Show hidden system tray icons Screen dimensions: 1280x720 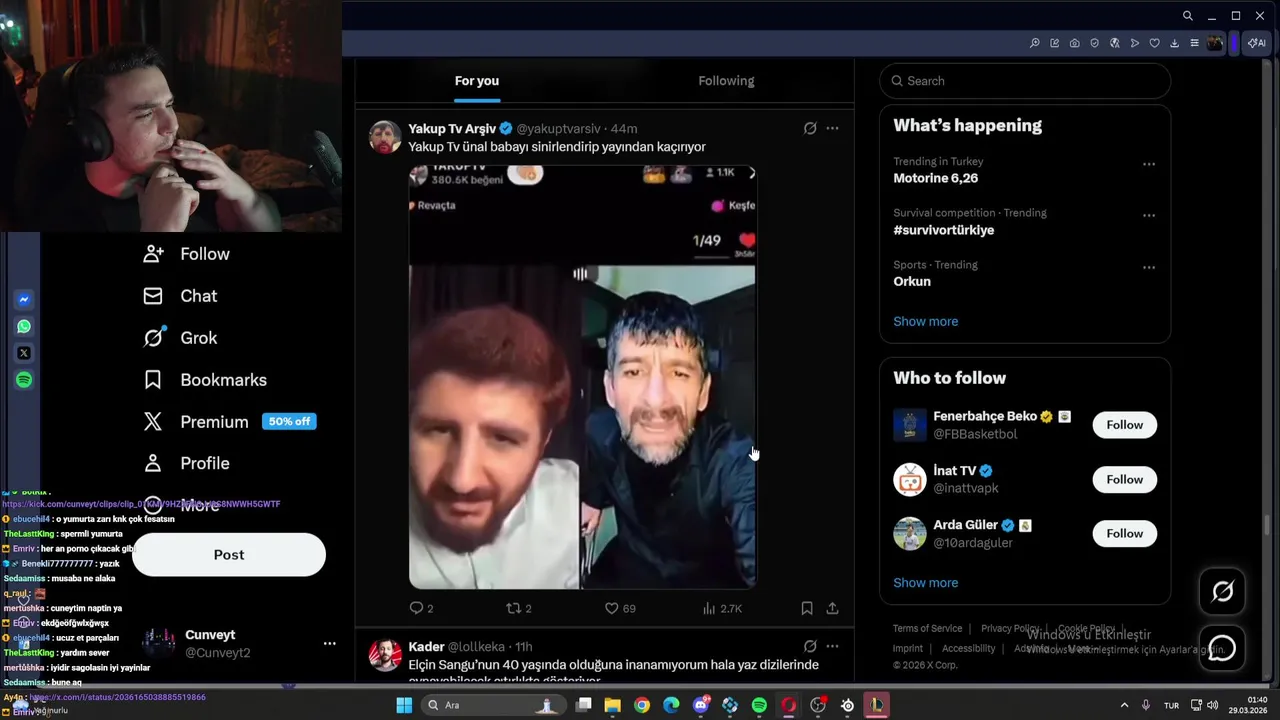pyautogui.click(x=1124, y=705)
